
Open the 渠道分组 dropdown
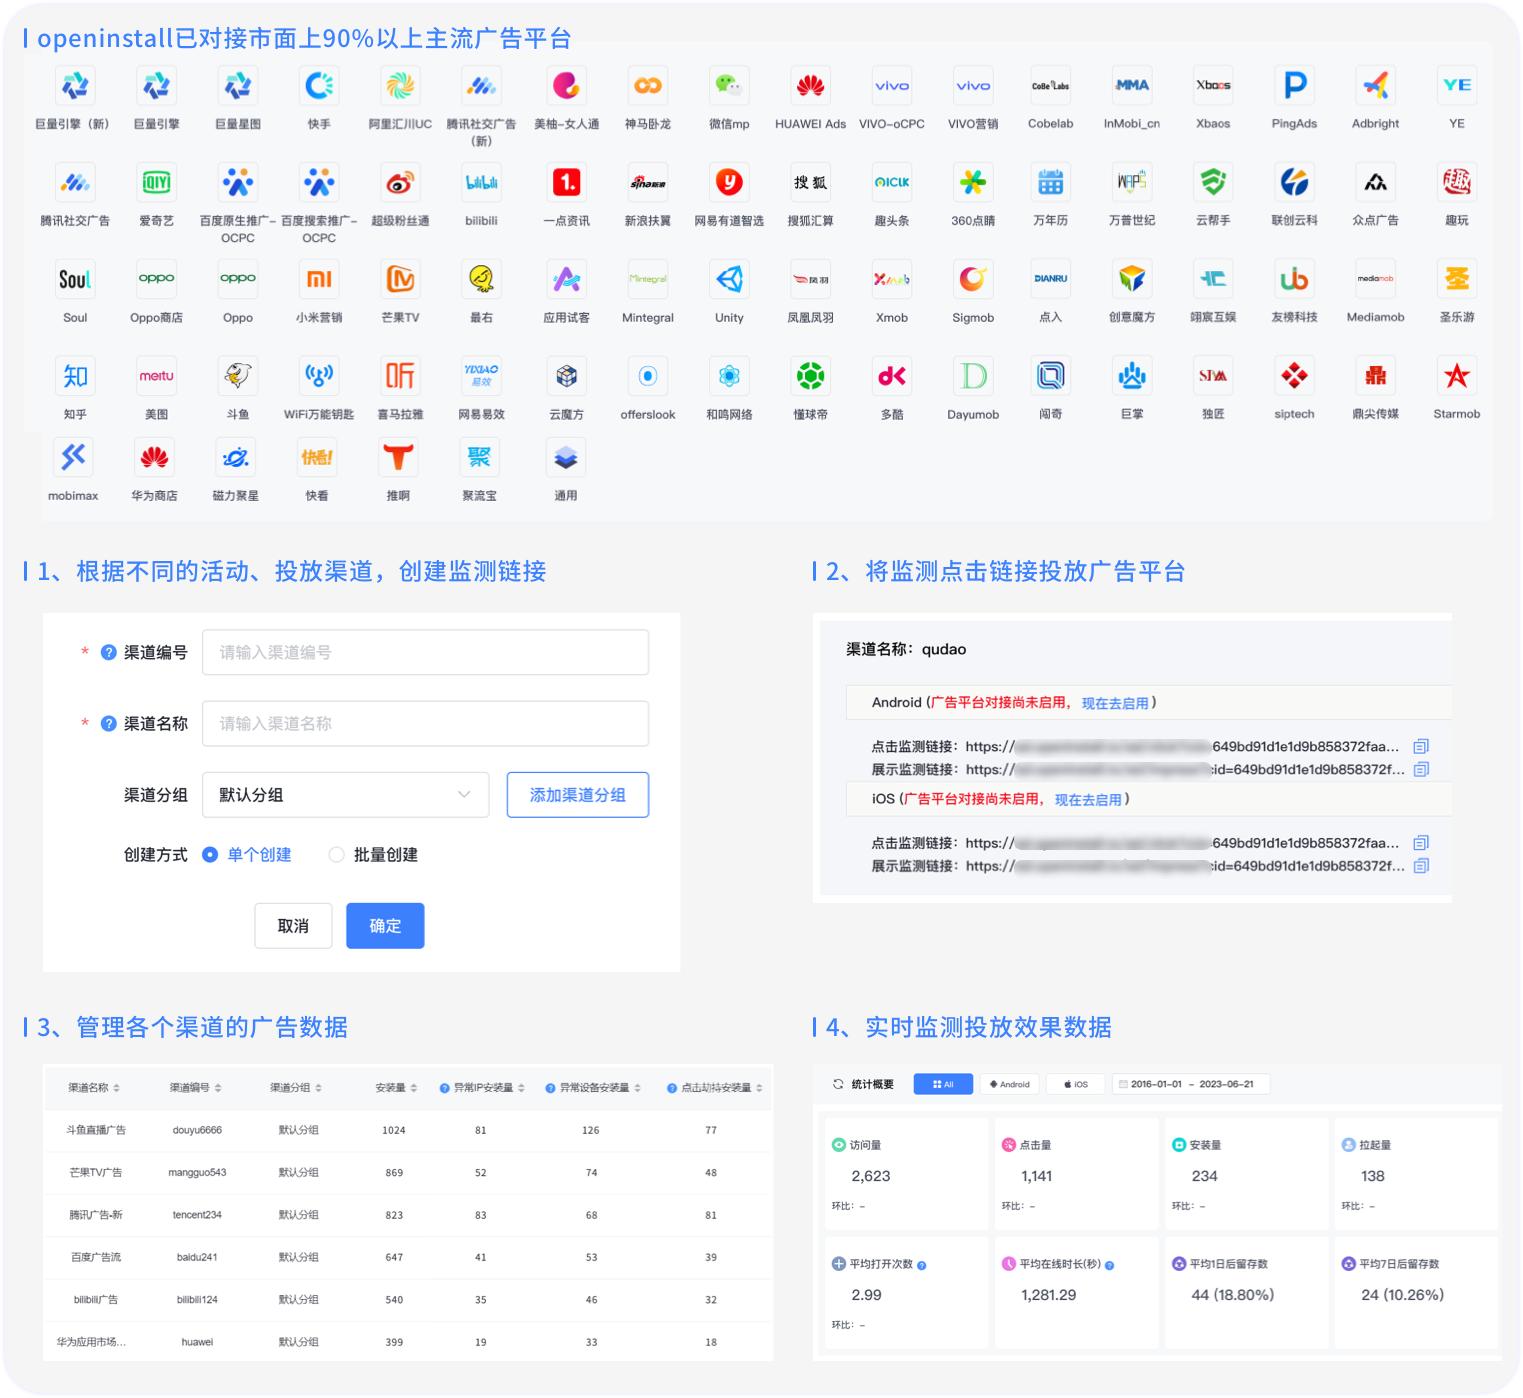(345, 795)
